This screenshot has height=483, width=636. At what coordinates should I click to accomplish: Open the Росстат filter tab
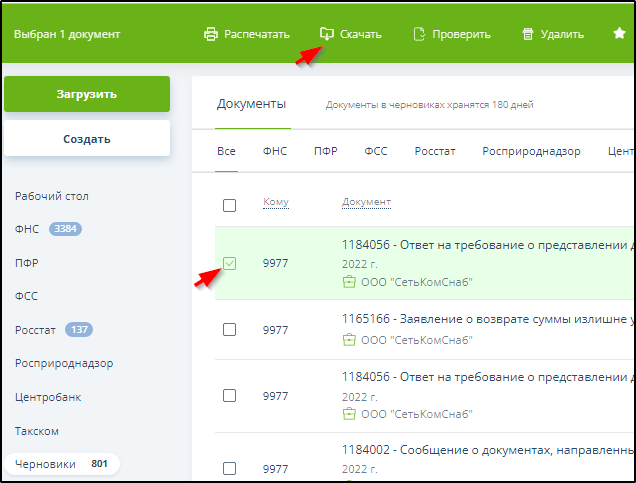(x=435, y=152)
